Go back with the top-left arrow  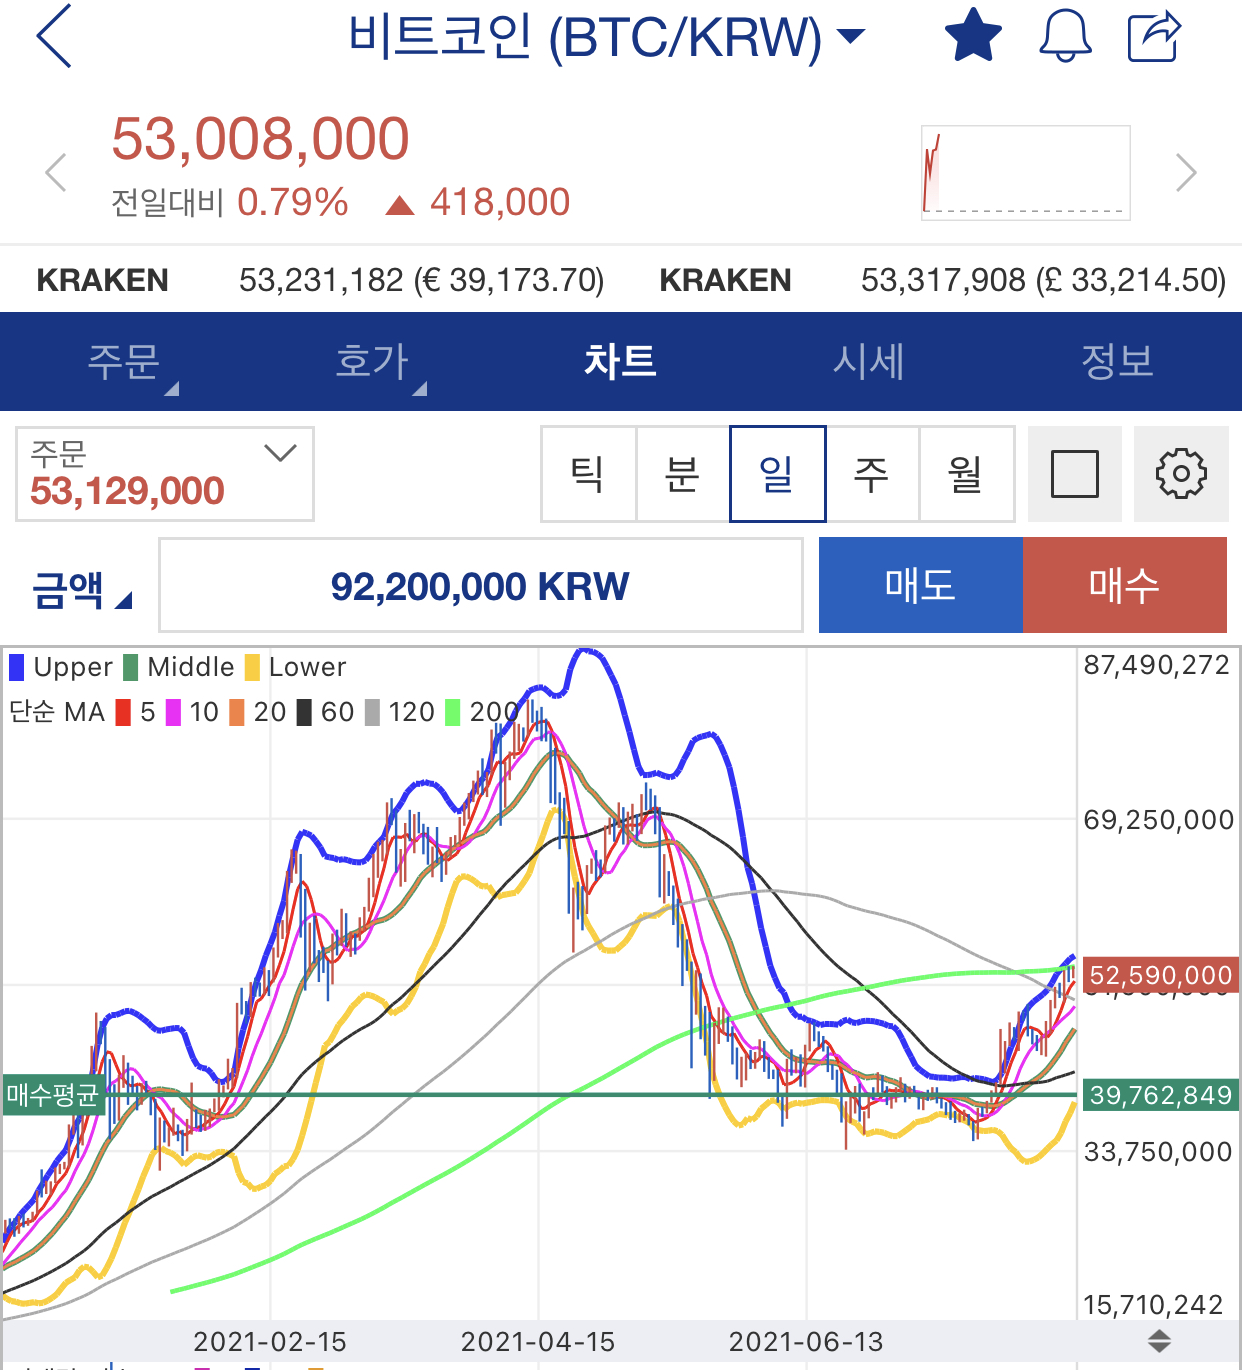click(54, 36)
